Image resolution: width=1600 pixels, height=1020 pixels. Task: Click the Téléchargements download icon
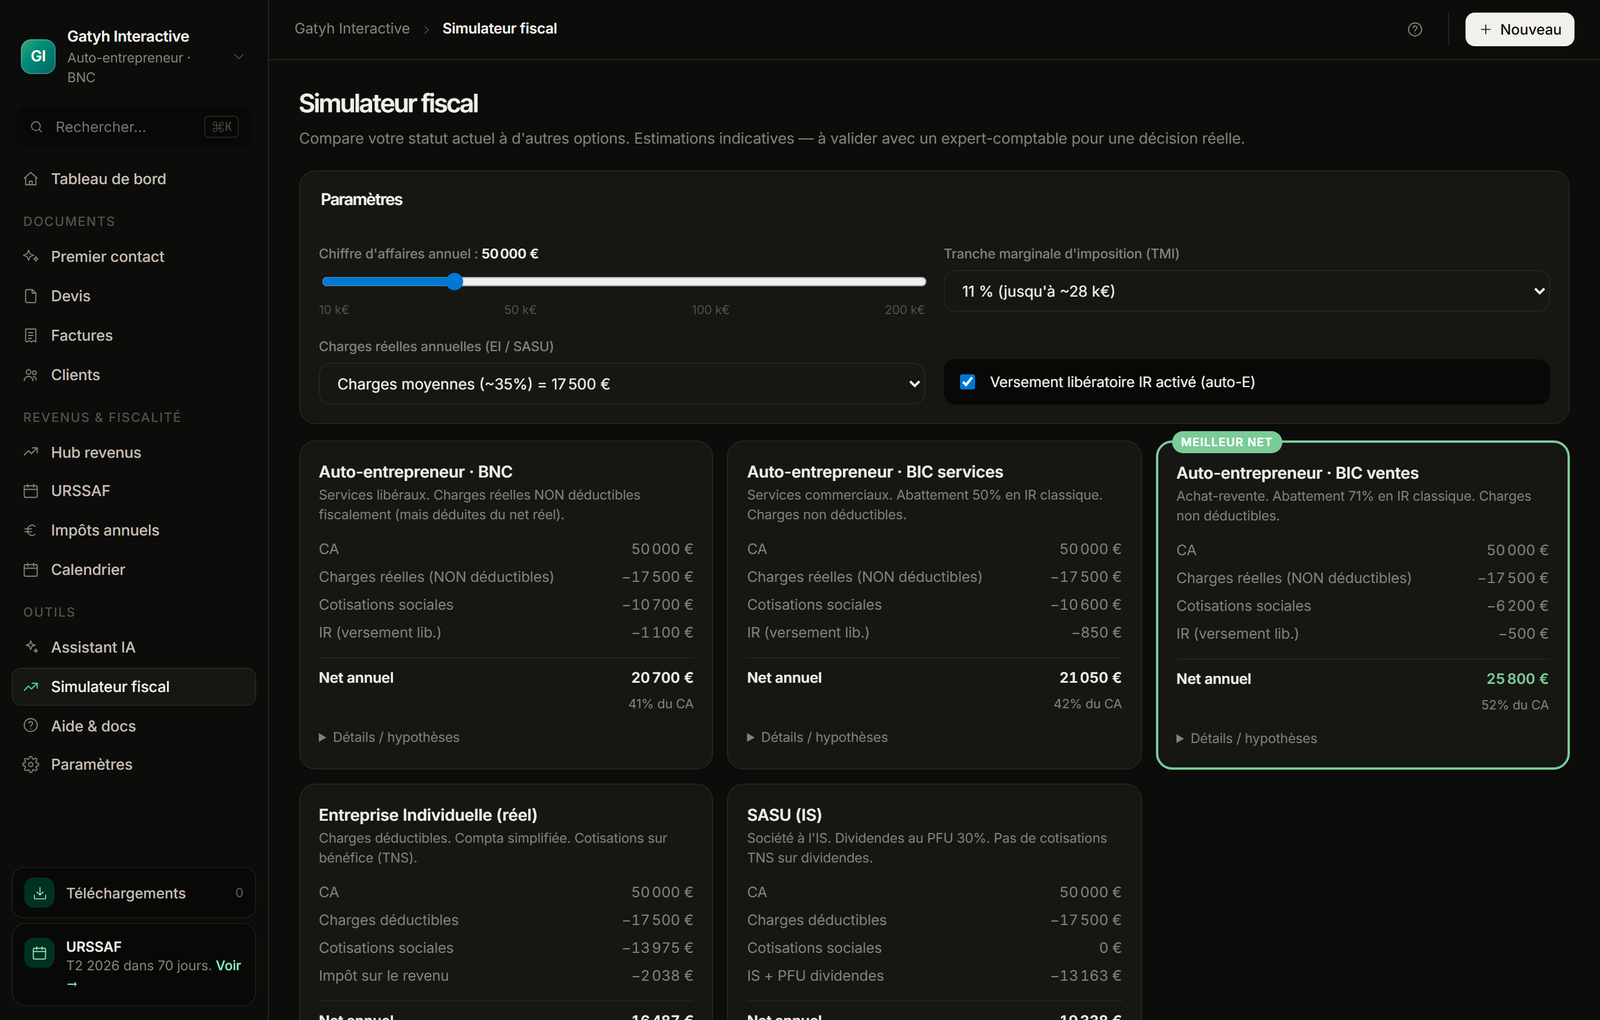[x=40, y=893]
